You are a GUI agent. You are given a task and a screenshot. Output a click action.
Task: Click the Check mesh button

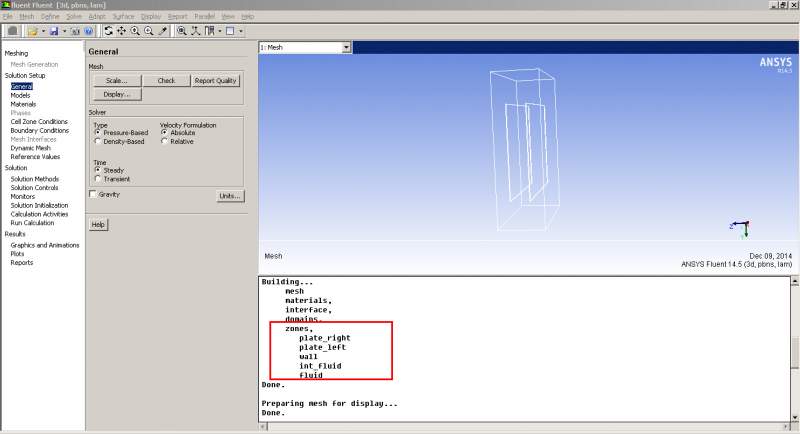click(166, 81)
